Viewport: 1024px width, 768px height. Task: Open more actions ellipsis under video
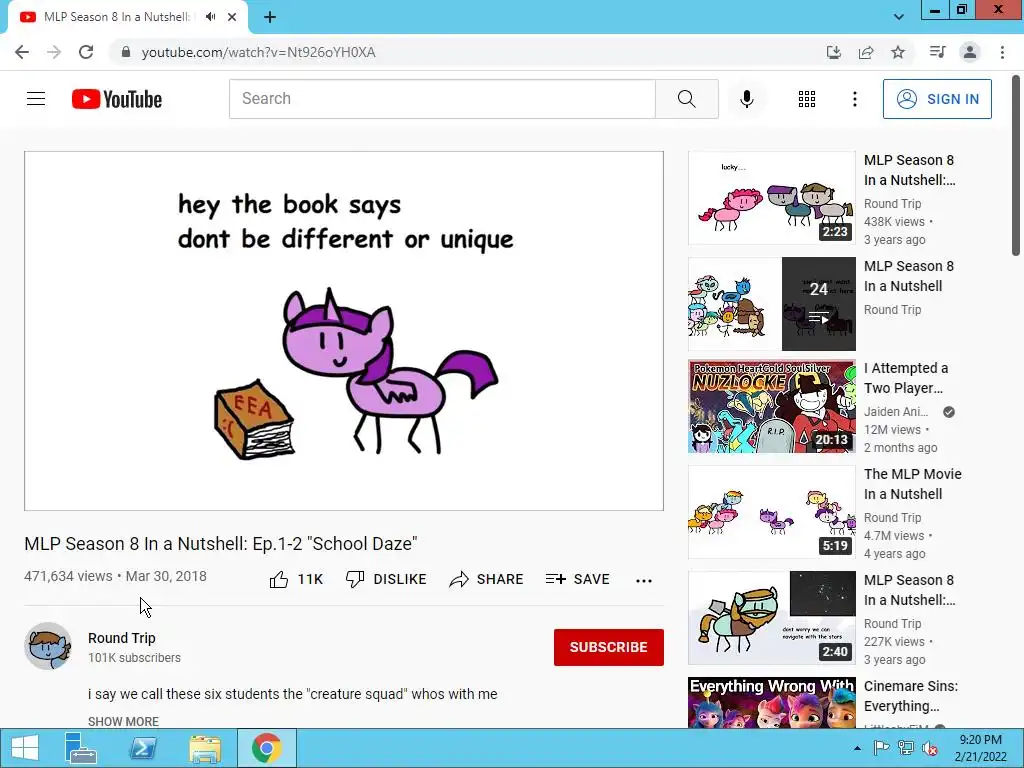(643, 581)
